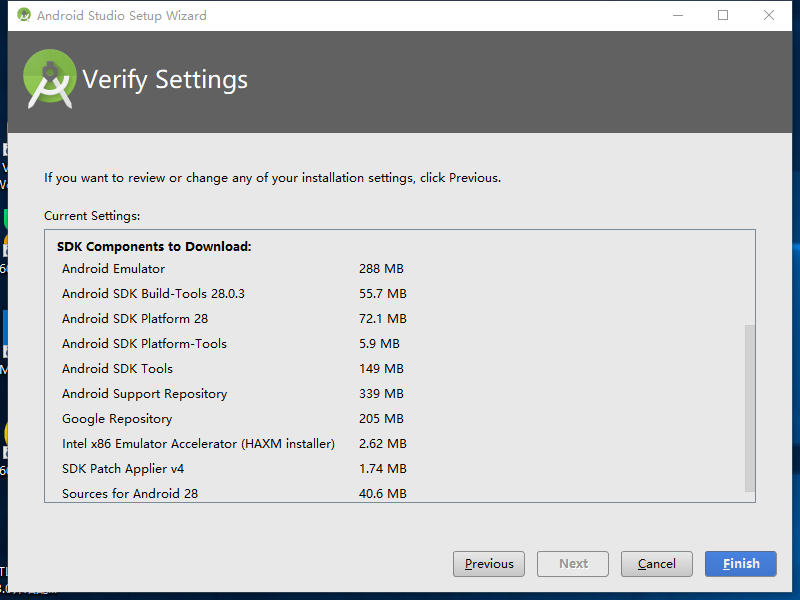Image resolution: width=800 pixels, height=600 pixels.
Task: Click the Android Studio logo beside Verify Settings
Action: 50,79
